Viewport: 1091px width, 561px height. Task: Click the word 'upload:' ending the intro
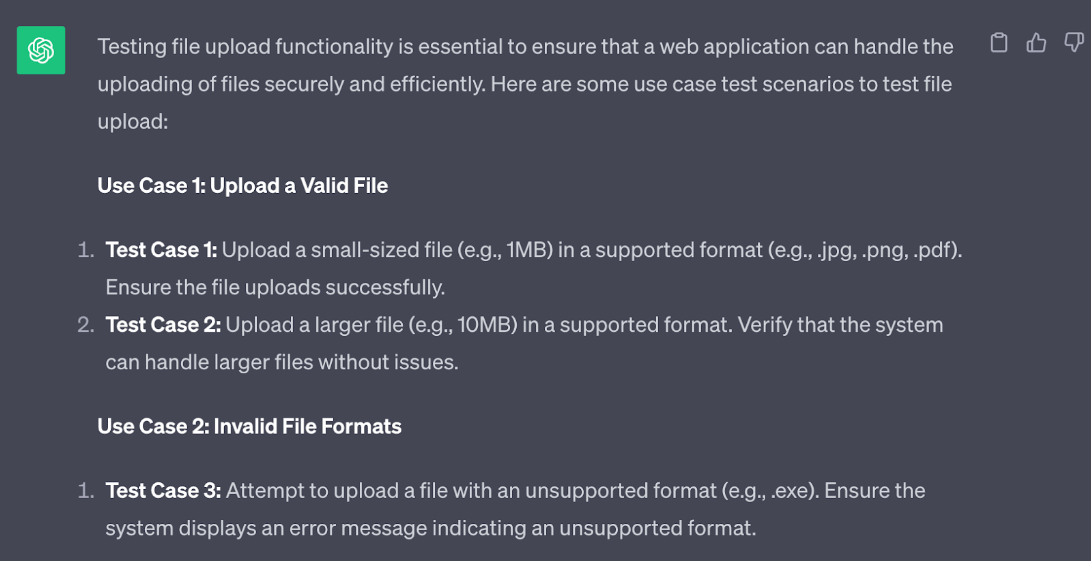(133, 123)
